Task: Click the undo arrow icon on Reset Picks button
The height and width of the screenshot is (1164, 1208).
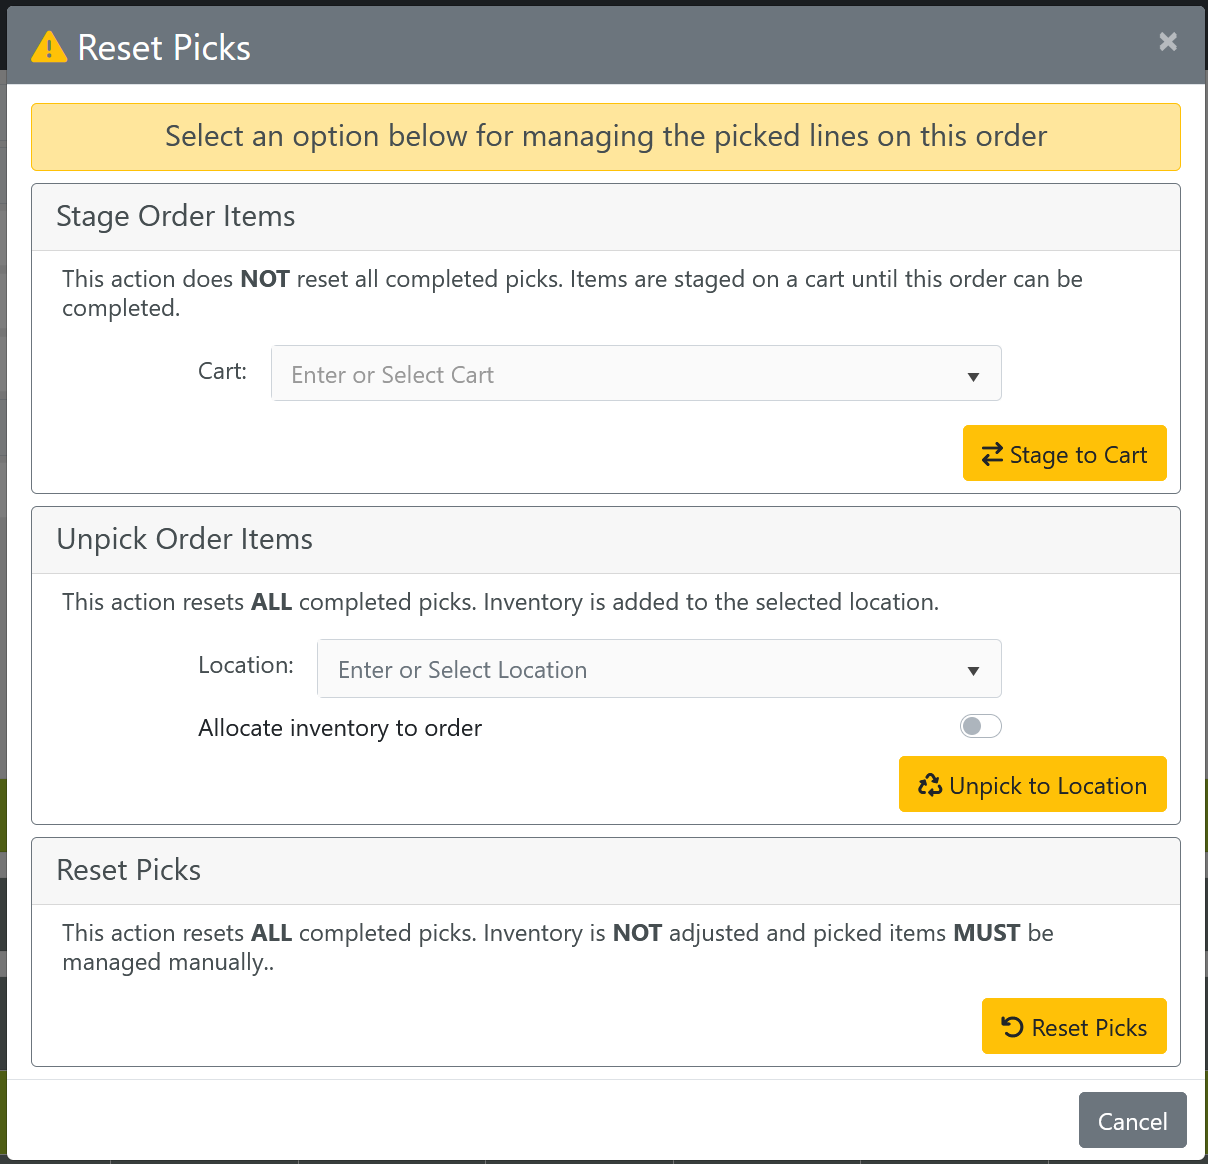Action: (1012, 1027)
